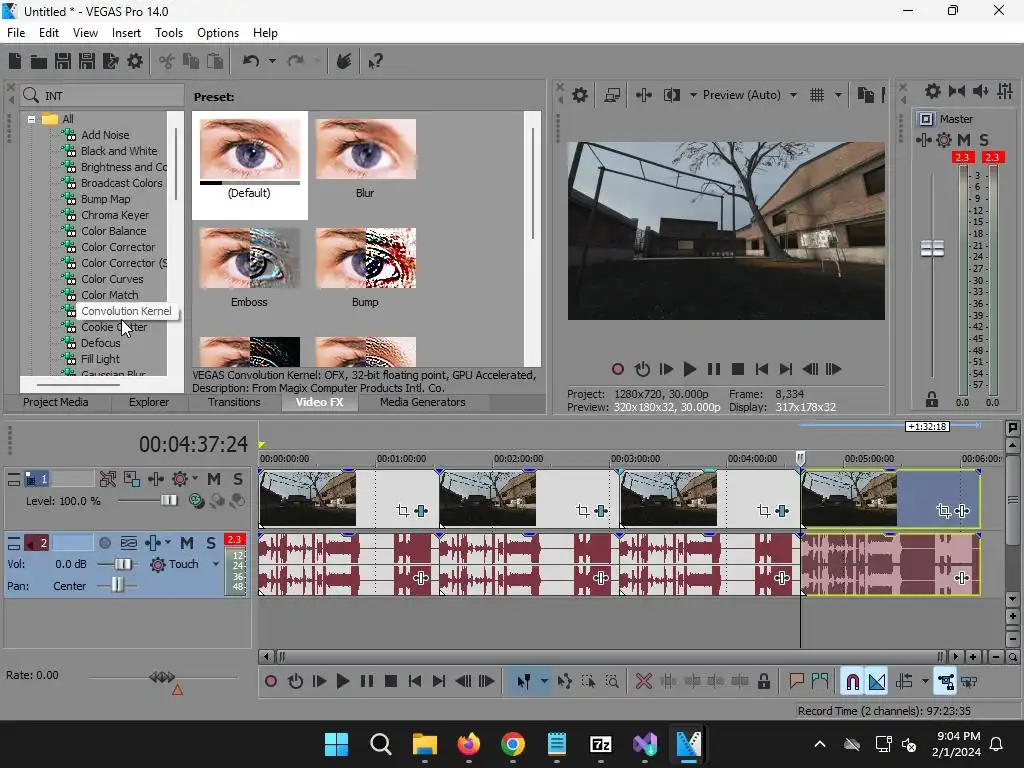The image size is (1024, 768).
Task: Copy snapshot to clipboard icon
Action: [865, 95]
